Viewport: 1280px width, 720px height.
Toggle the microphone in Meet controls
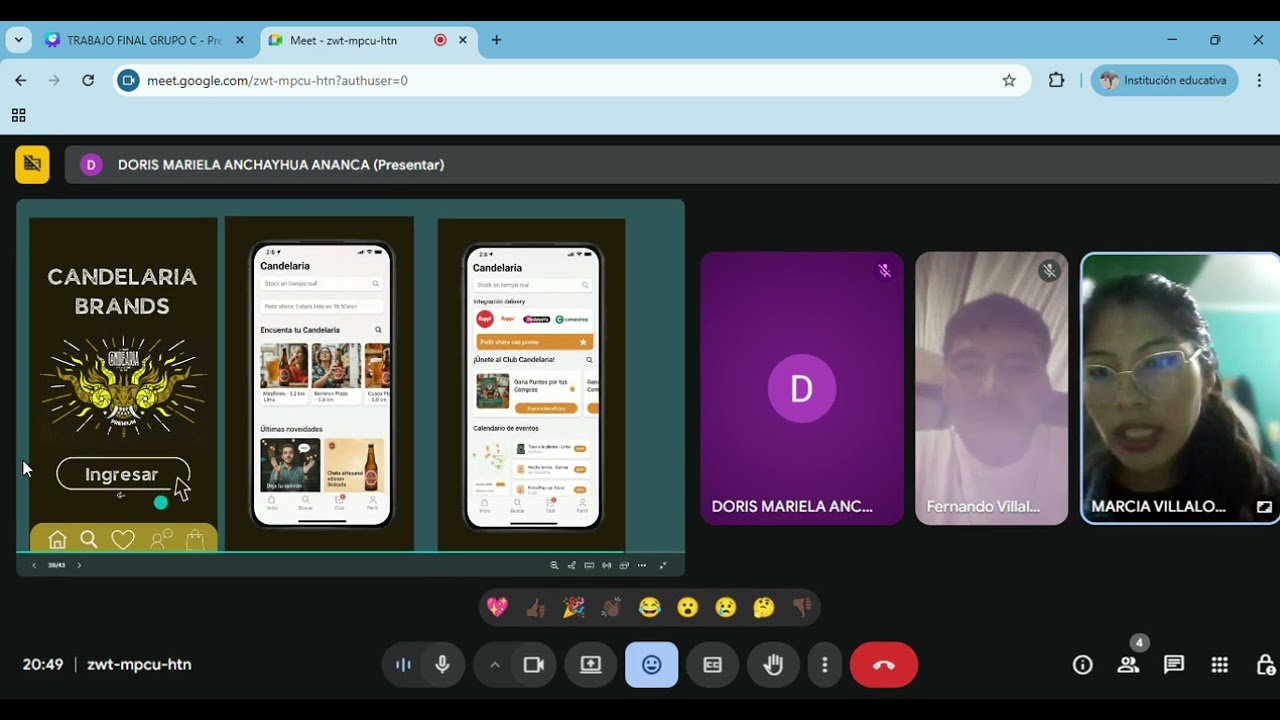(x=442, y=665)
